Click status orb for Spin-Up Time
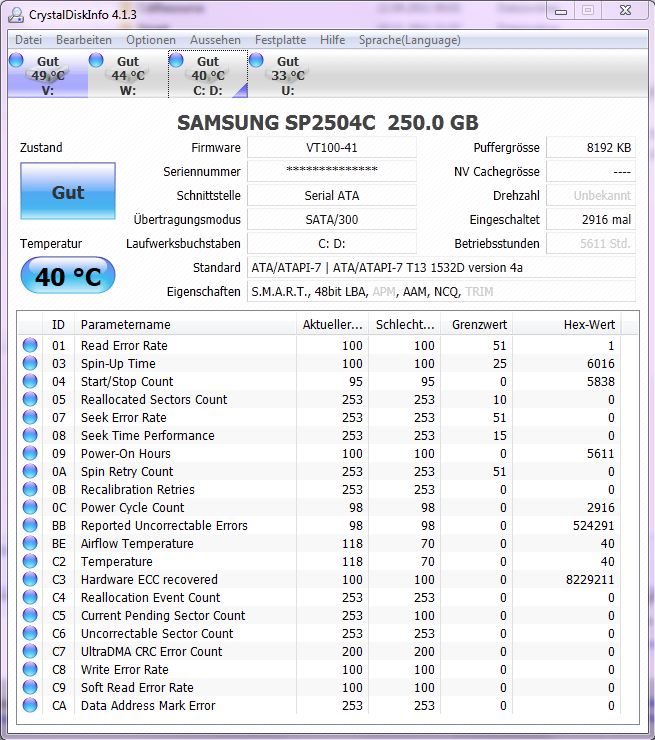655x740 pixels. point(30,363)
